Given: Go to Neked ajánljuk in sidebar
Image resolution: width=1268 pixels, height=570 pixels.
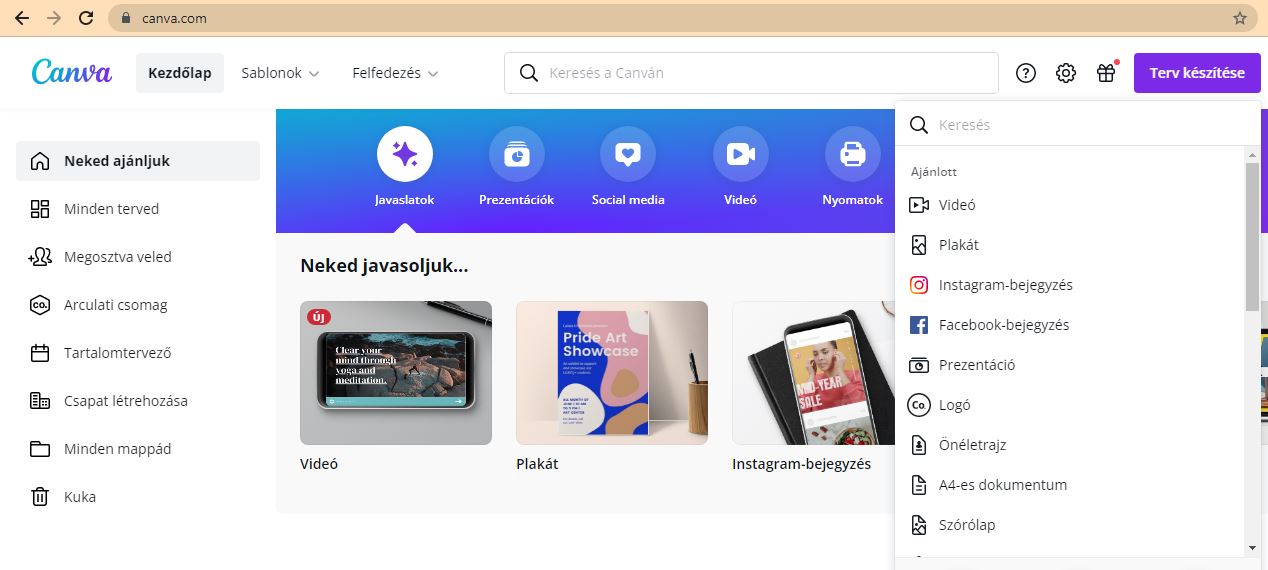Looking at the screenshot, I should click(x=138, y=161).
